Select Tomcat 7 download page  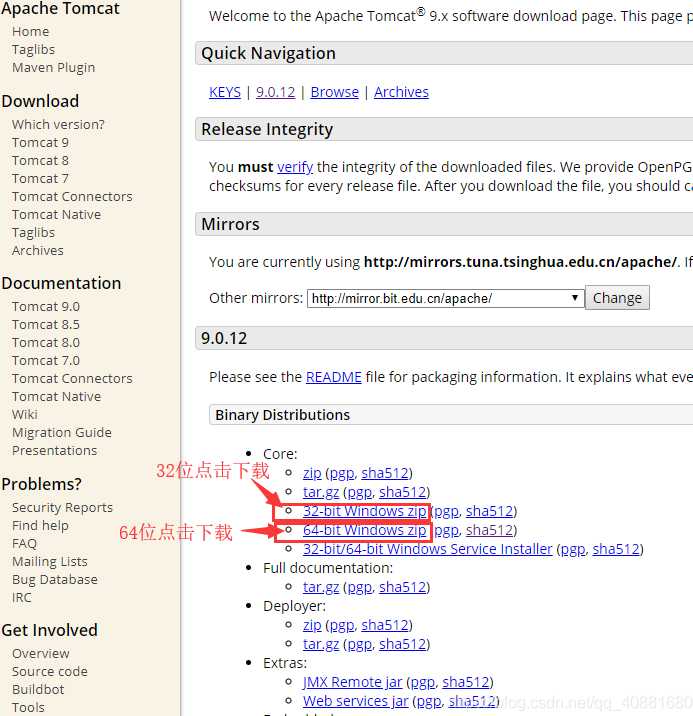point(40,179)
